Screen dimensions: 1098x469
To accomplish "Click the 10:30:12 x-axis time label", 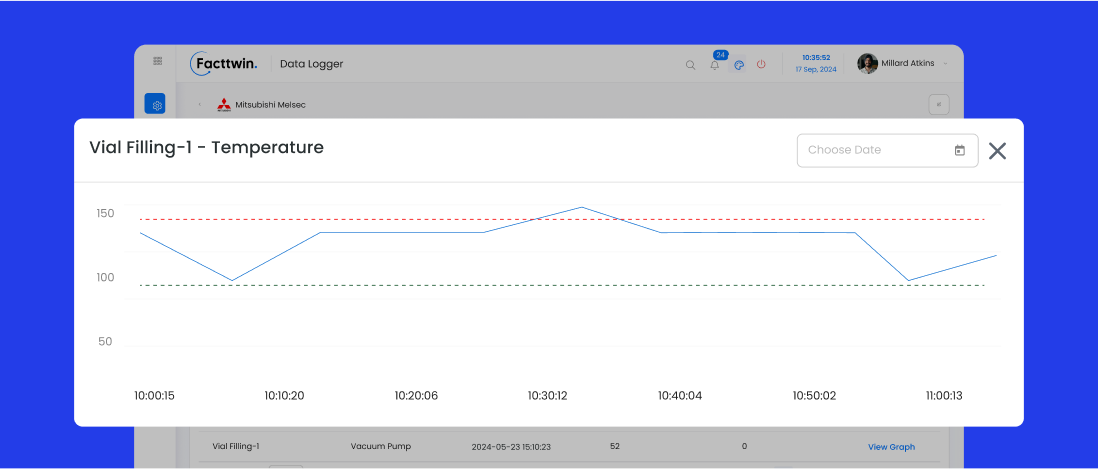I will pyautogui.click(x=548, y=396).
